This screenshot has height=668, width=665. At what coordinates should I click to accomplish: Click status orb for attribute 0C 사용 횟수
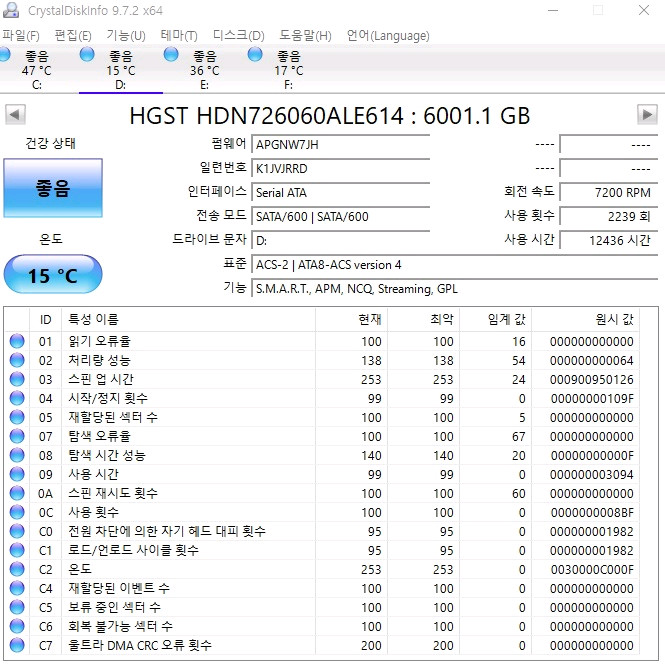pyautogui.click(x=17, y=512)
